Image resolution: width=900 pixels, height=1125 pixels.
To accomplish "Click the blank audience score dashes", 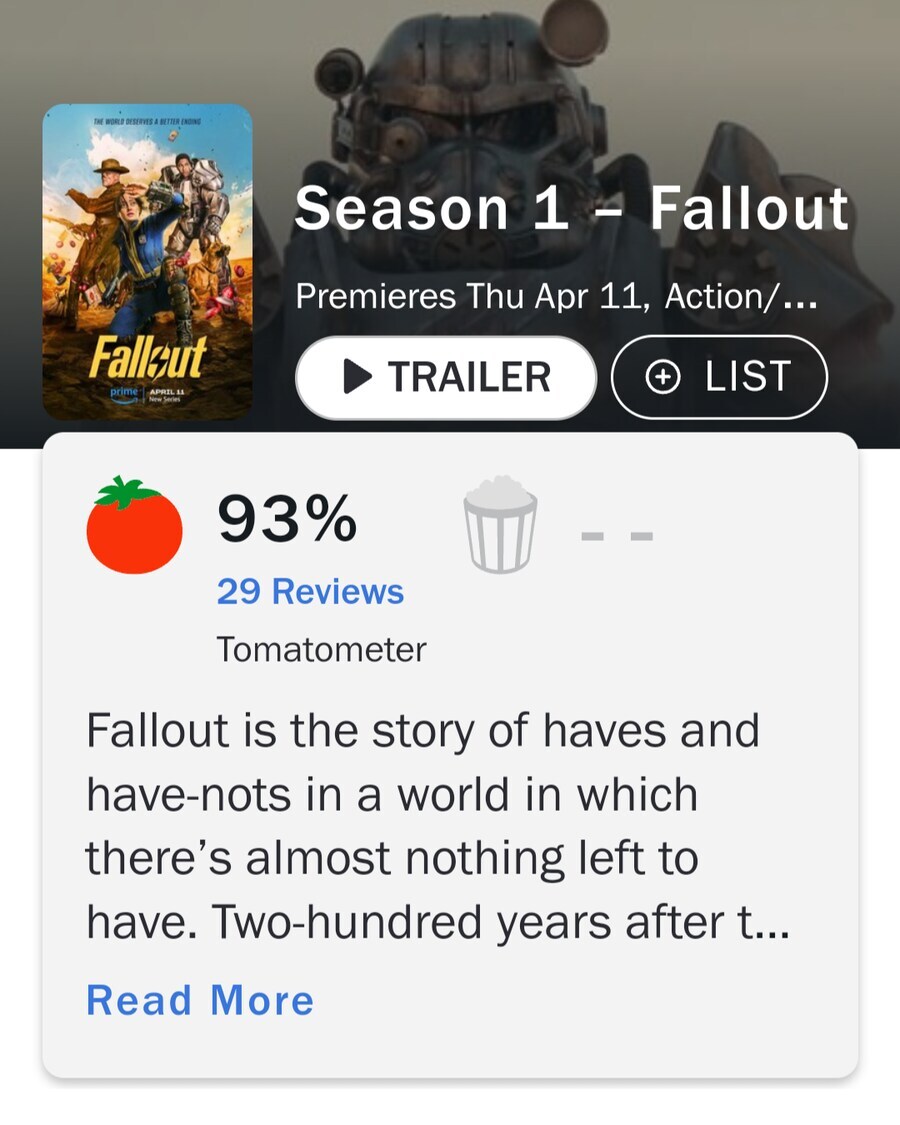I will pyautogui.click(x=617, y=536).
